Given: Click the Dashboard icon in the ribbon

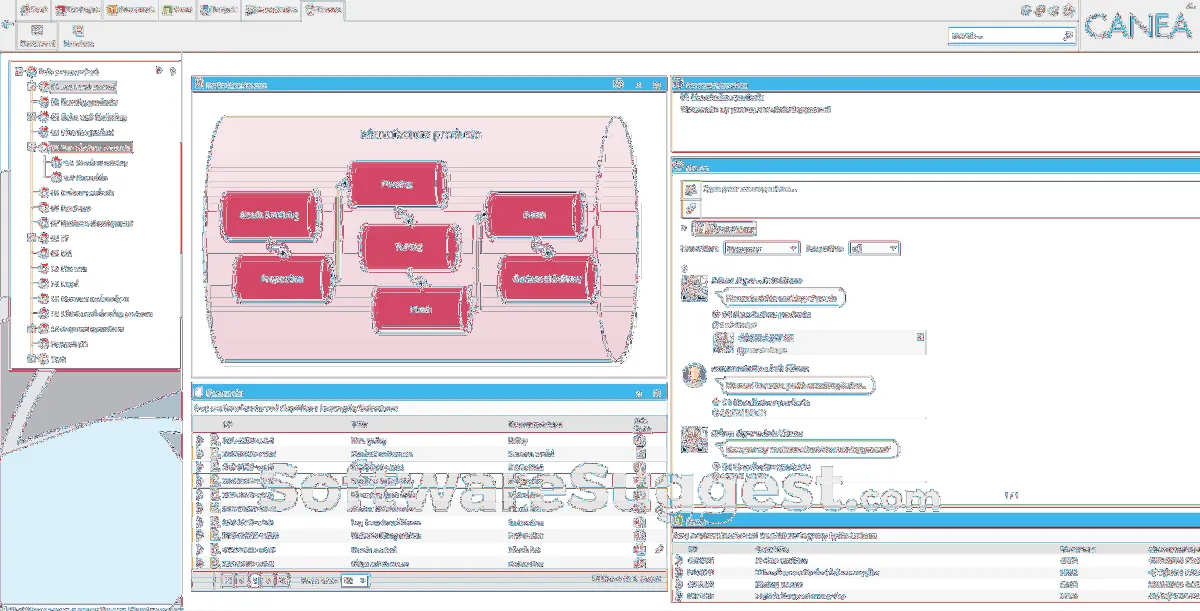Looking at the screenshot, I should click(36, 33).
